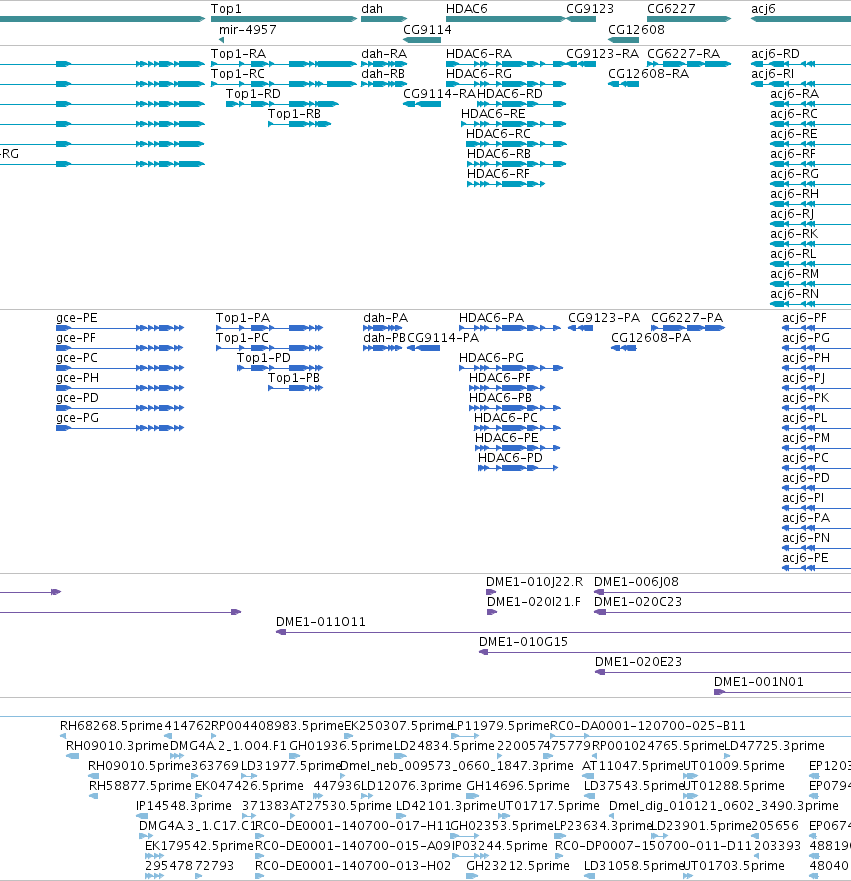851x881 pixels.
Task: Click the DME1-010J22.R BAC label
Action: tap(534, 582)
